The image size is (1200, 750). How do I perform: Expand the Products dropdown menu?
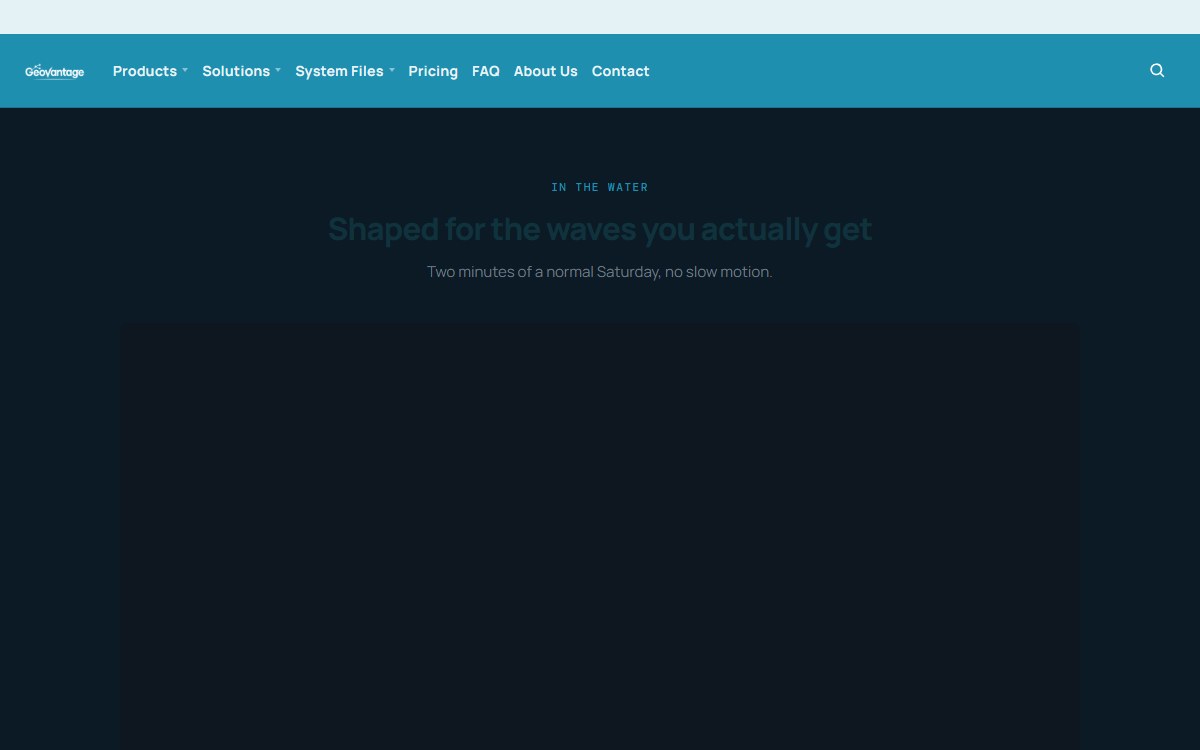(150, 71)
